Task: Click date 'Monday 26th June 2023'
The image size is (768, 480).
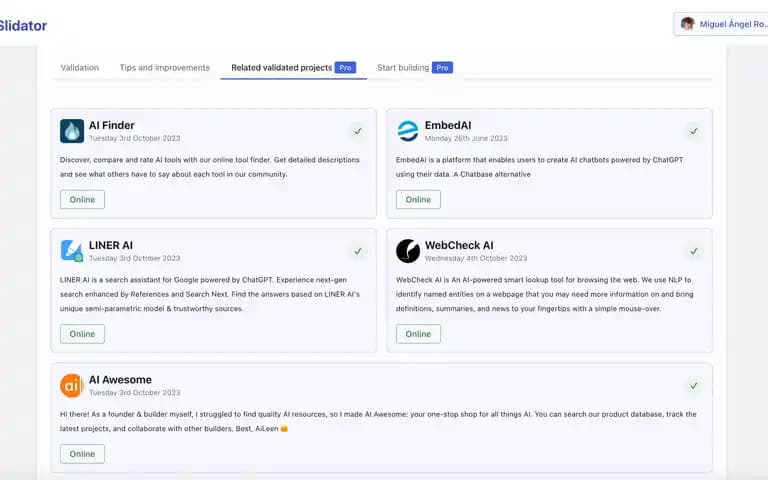Action: (466, 139)
